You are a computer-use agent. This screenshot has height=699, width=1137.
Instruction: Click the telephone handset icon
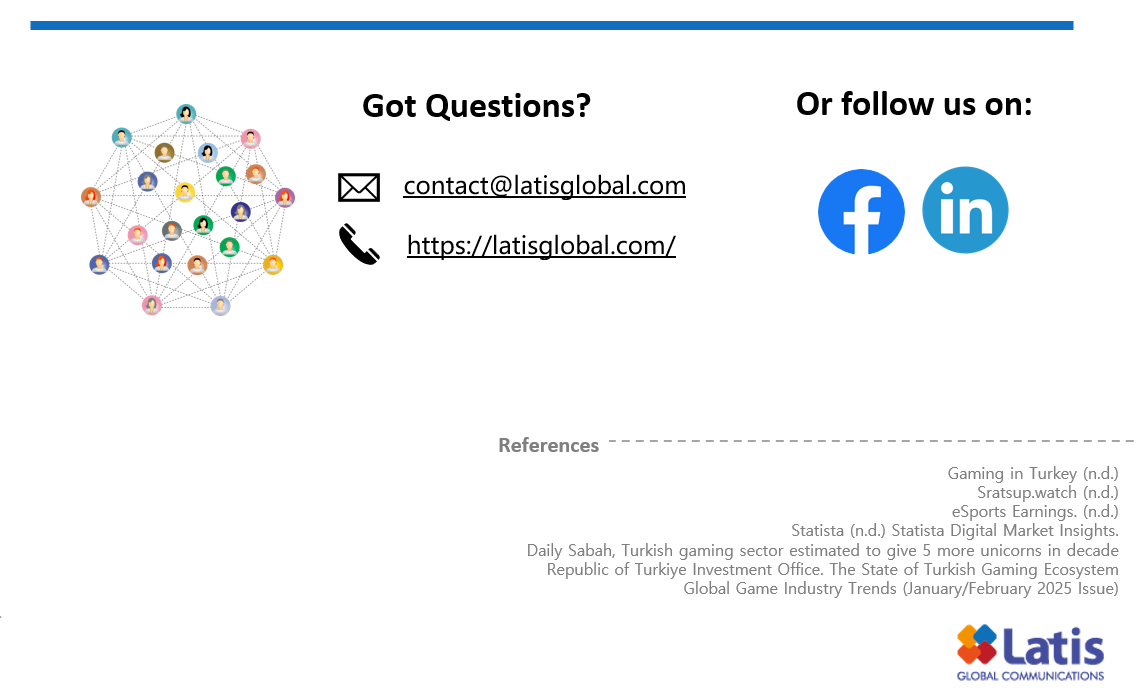point(359,244)
